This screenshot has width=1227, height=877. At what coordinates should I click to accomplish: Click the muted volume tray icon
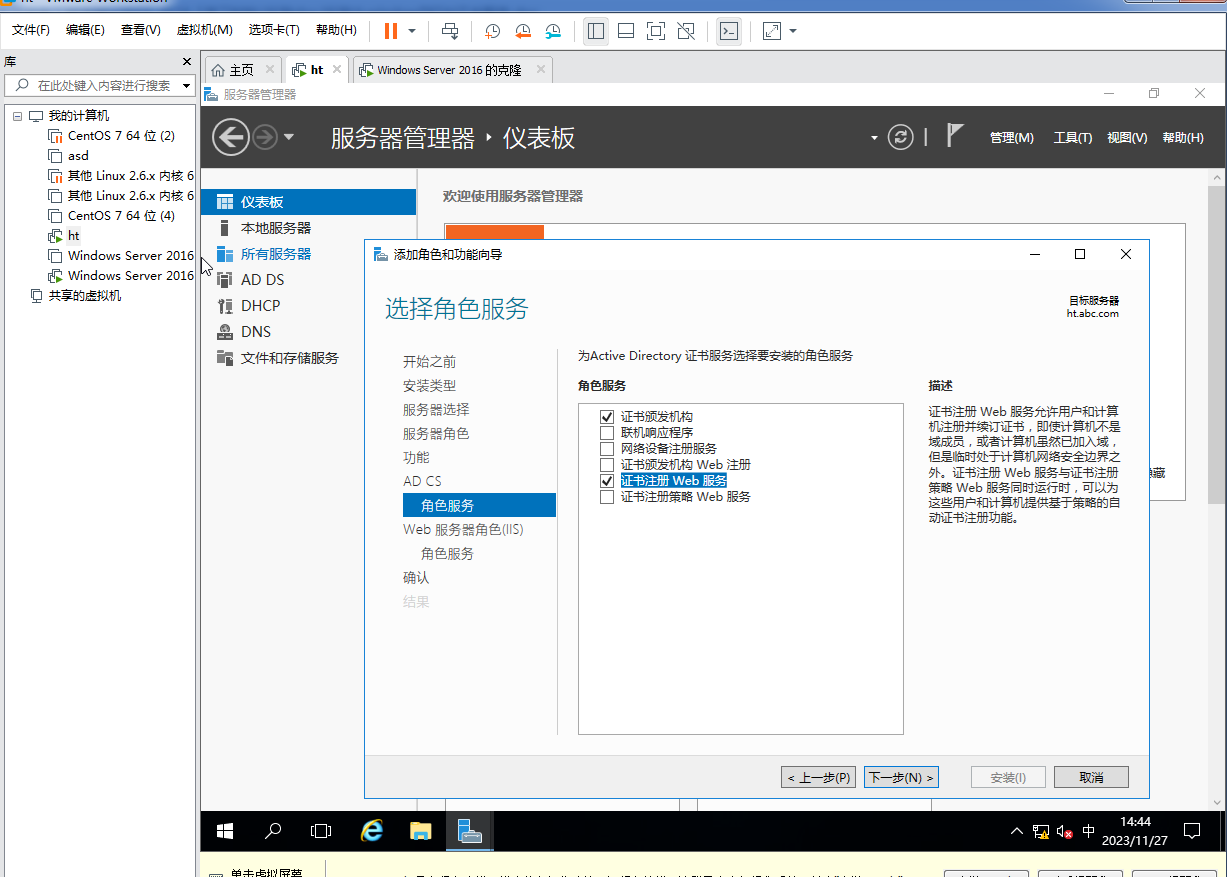click(1065, 831)
